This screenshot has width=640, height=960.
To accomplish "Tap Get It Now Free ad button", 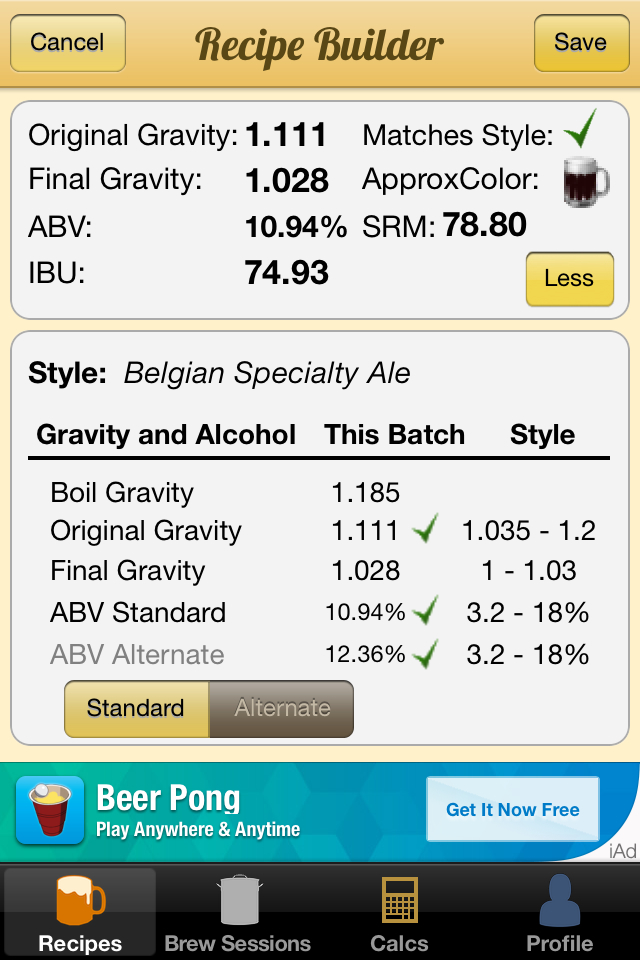I will (513, 809).
